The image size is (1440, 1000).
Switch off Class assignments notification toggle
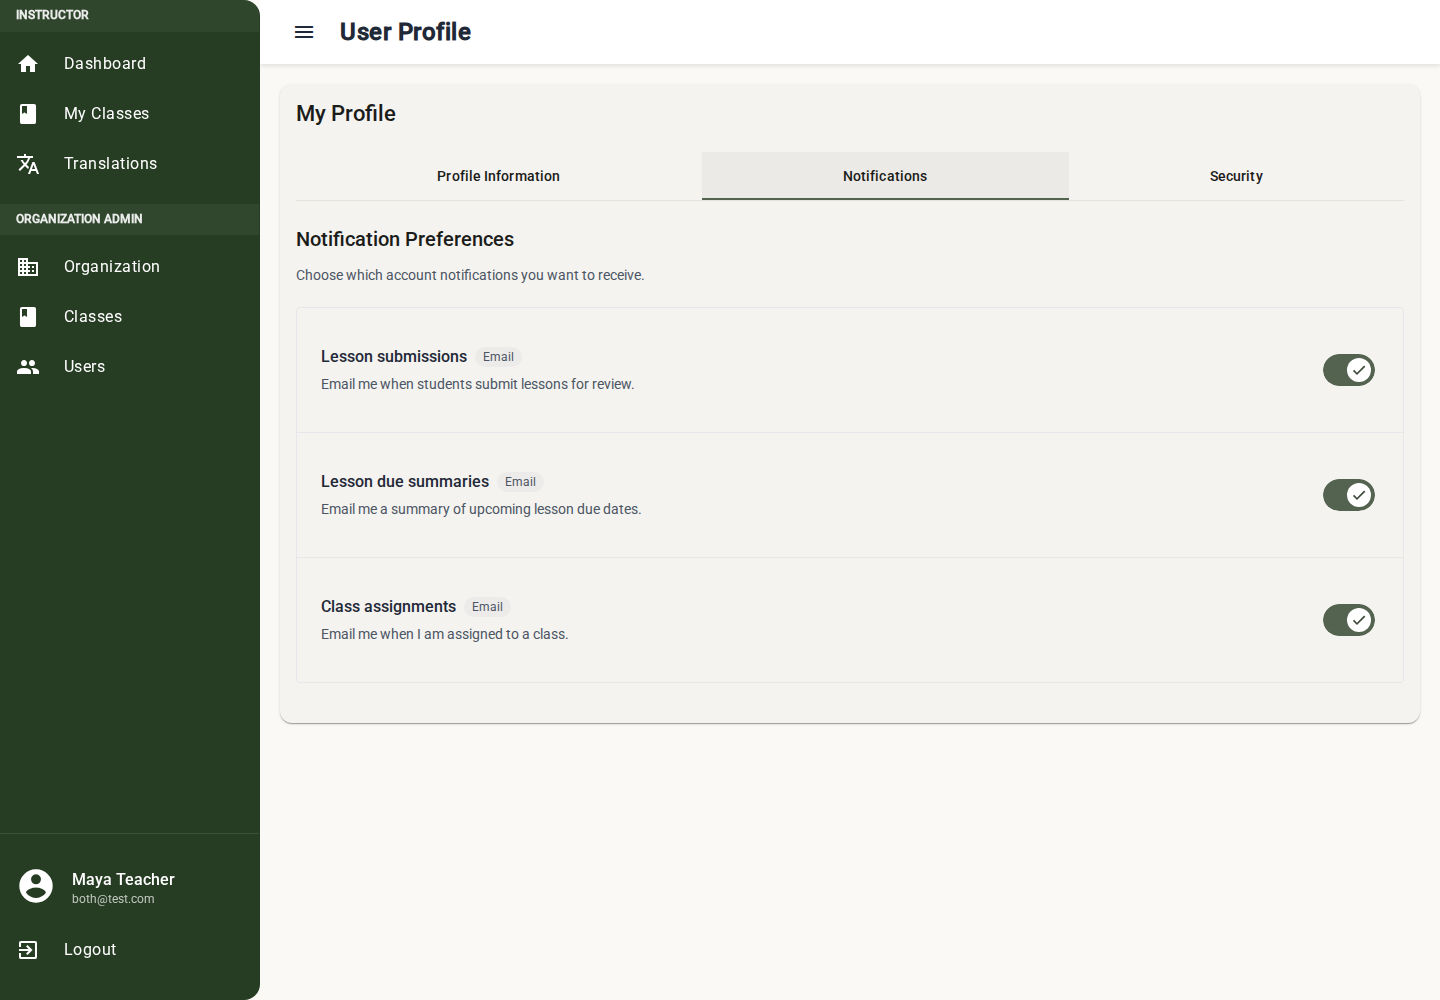click(x=1349, y=620)
